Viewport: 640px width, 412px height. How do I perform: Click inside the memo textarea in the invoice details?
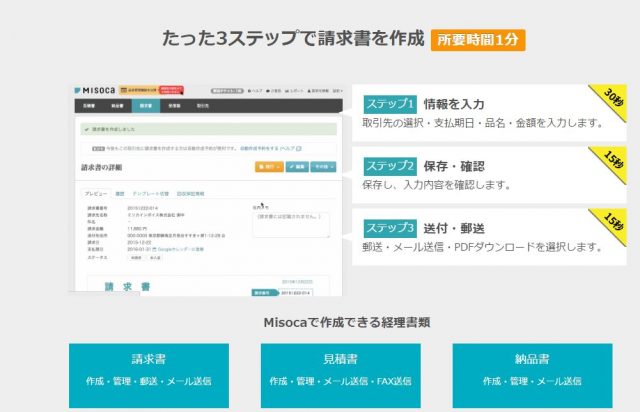(x=291, y=225)
